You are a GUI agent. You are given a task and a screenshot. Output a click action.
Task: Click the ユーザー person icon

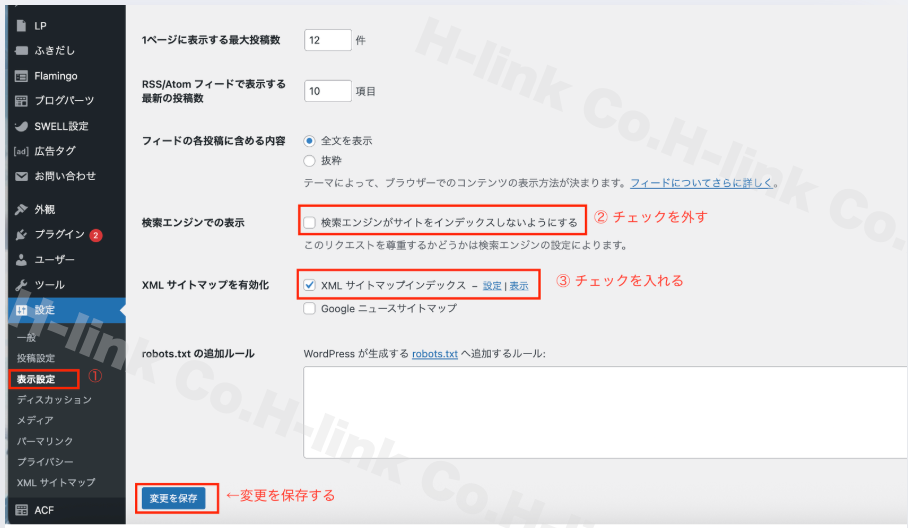tap(21, 259)
